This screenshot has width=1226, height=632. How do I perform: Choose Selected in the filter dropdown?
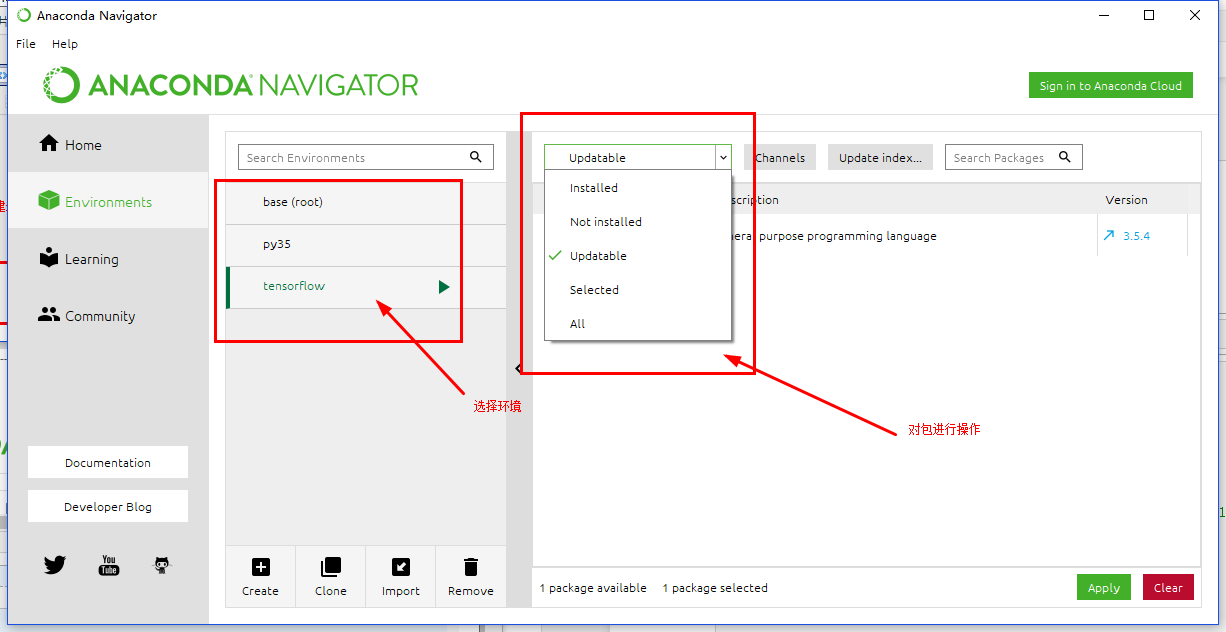click(x=638, y=290)
